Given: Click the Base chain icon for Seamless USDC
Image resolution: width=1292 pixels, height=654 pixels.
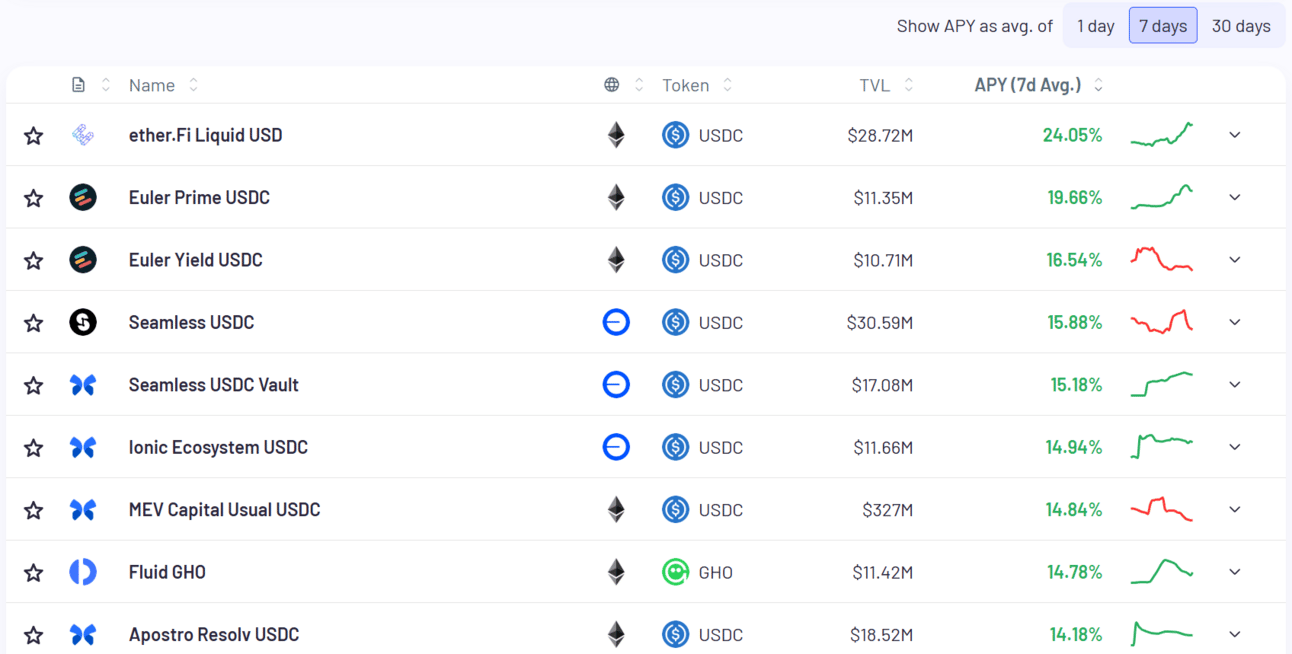Looking at the screenshot, I should point(616,322).
